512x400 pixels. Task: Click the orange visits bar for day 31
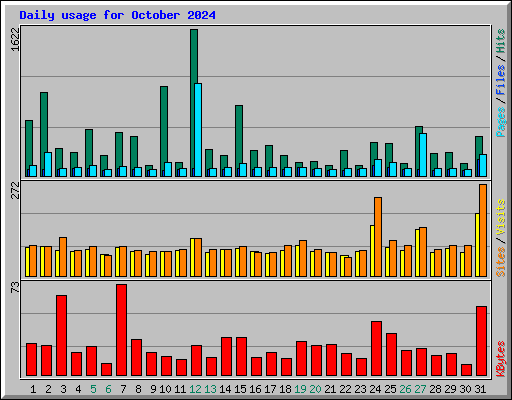[483, 231]
